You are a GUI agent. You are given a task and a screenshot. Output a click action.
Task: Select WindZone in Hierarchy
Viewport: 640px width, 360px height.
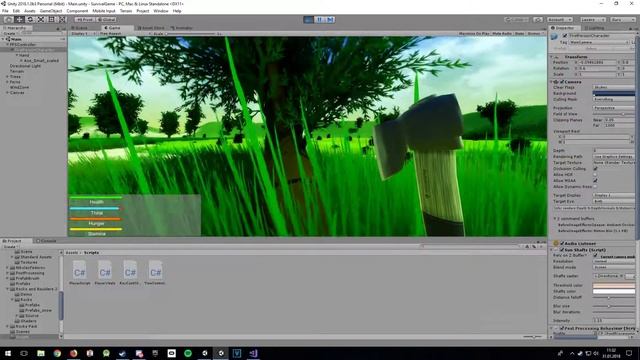pos(19,87)
